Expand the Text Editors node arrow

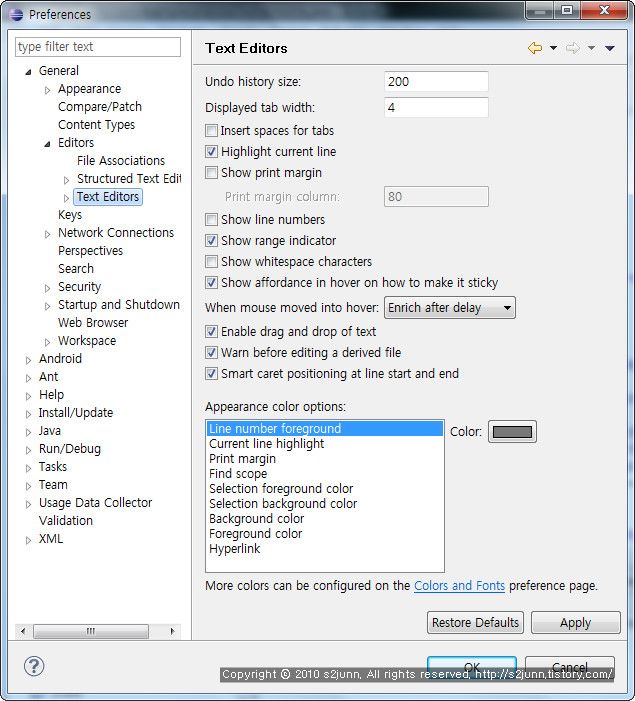pos(66,198)
